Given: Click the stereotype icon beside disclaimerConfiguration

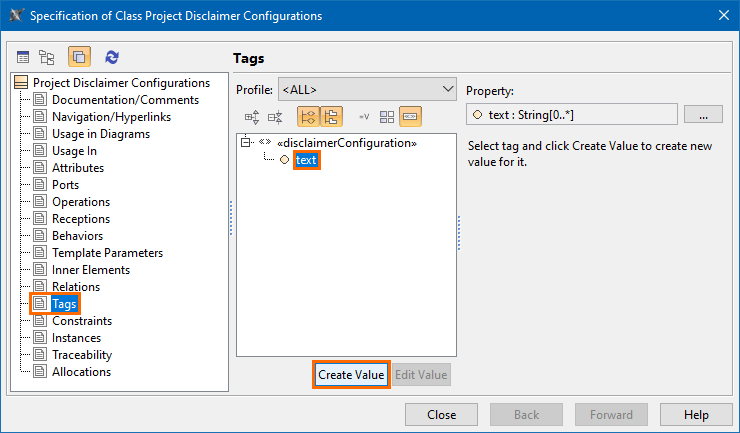Looking at the screenshot, I should [x=265, y=143].
